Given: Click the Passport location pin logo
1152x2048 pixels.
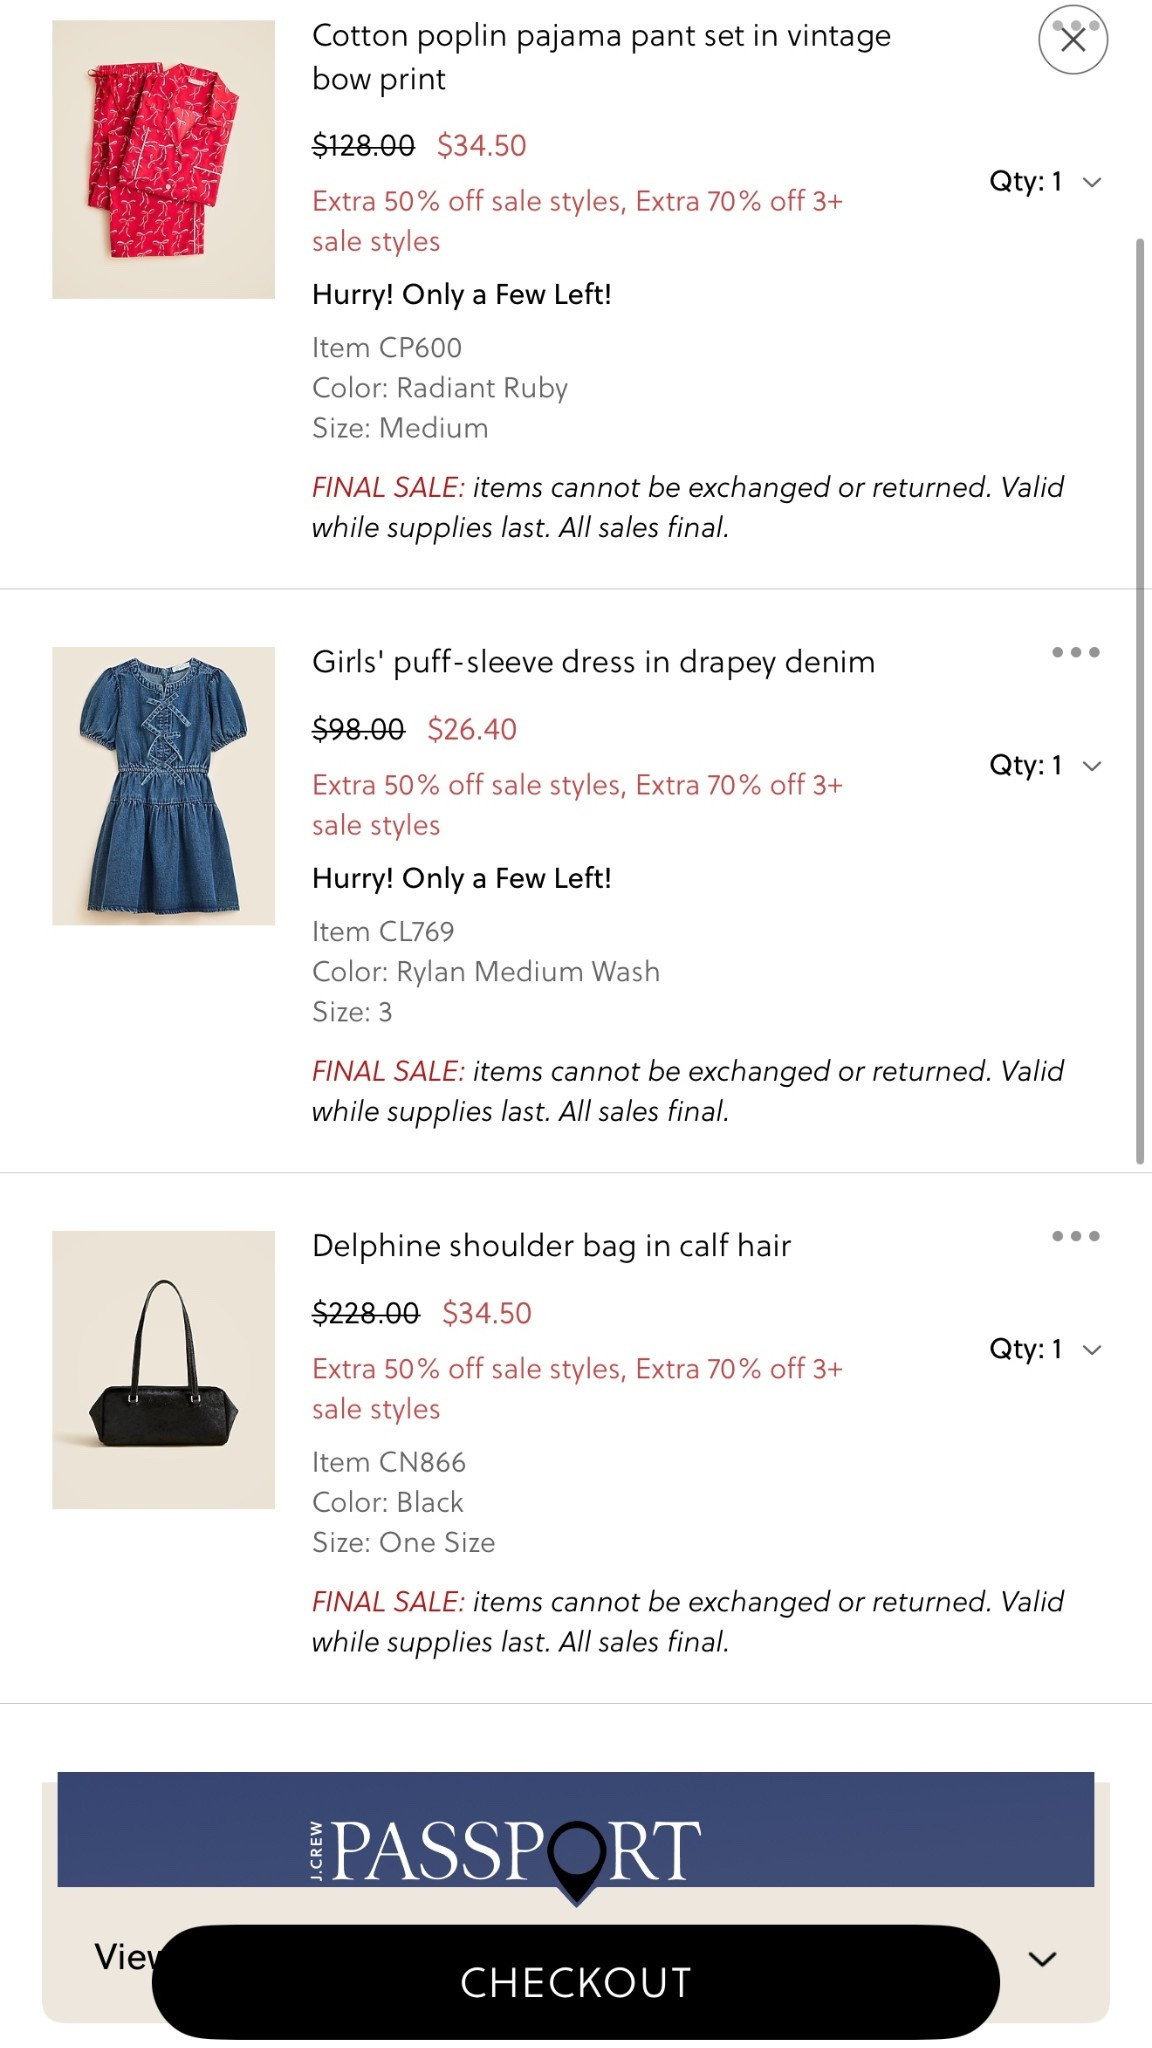Looking at the screenshot, I should point(575,1855).
